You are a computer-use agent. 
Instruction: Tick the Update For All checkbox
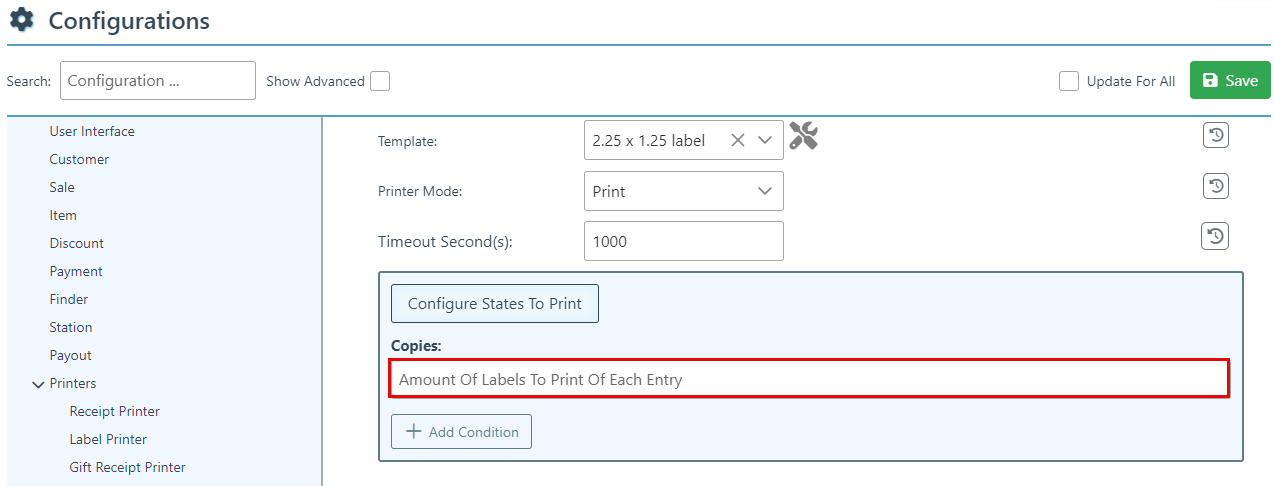(1069, 81)
